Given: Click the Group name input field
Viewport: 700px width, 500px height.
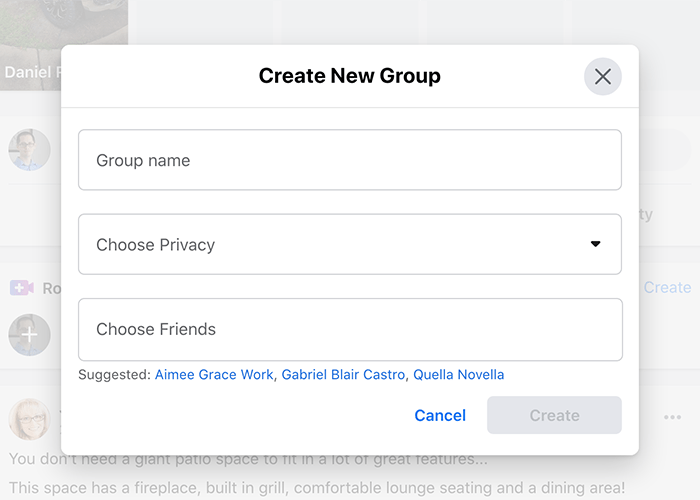Looking at the screenshot, I should pos(350,160).
